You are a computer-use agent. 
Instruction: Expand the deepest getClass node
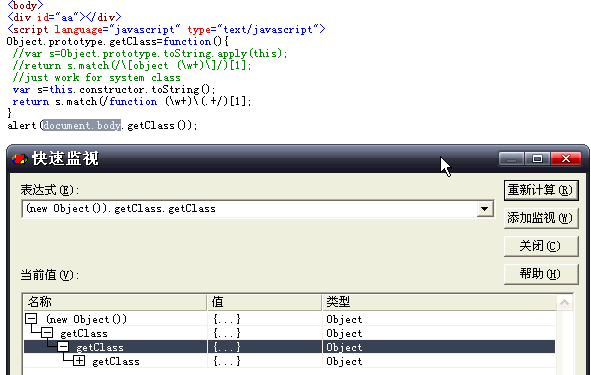tap(79, 361)
